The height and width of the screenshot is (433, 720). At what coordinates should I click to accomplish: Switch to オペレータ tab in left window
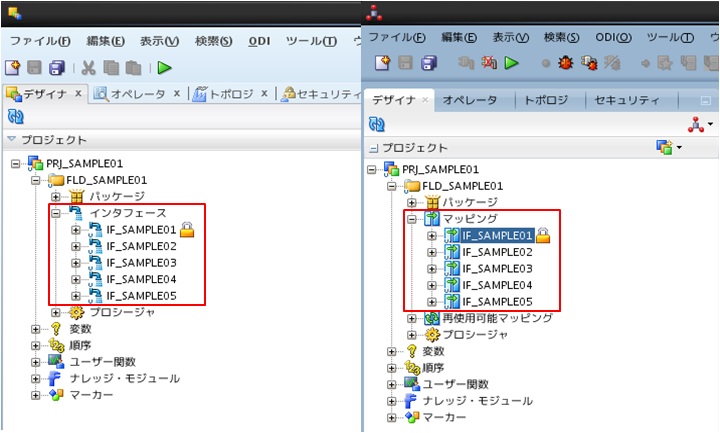[137, 94]
